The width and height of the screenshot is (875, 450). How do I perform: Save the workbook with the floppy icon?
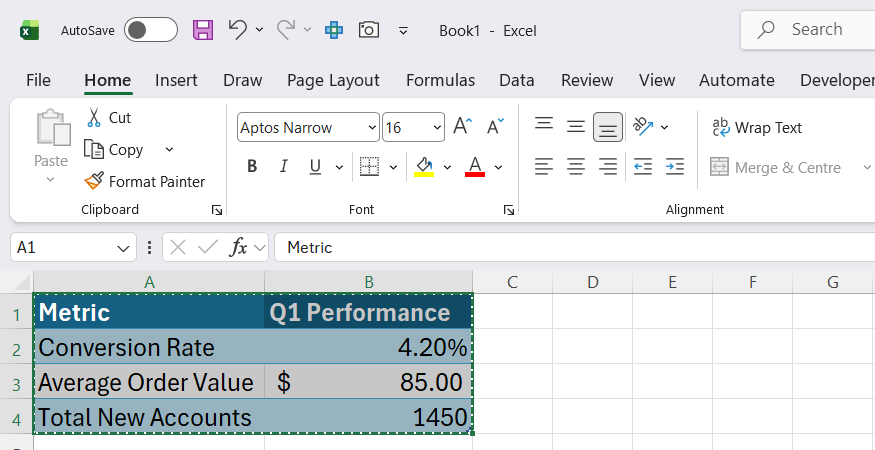point(203,30)
